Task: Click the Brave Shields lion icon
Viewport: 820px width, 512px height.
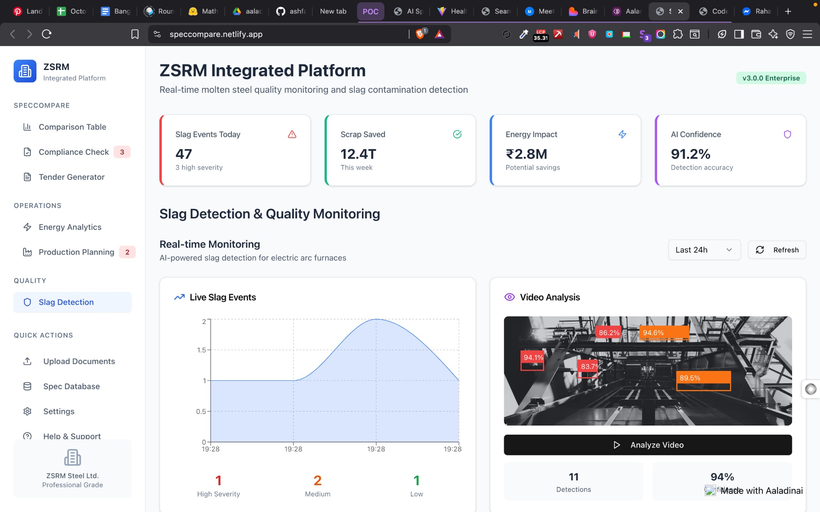Action: coord(420,34)
